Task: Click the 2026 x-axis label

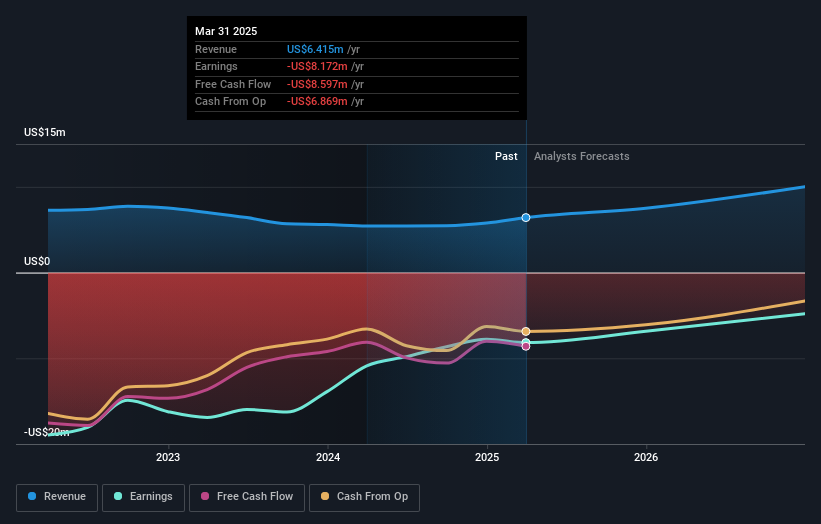Action: point(646,458)
